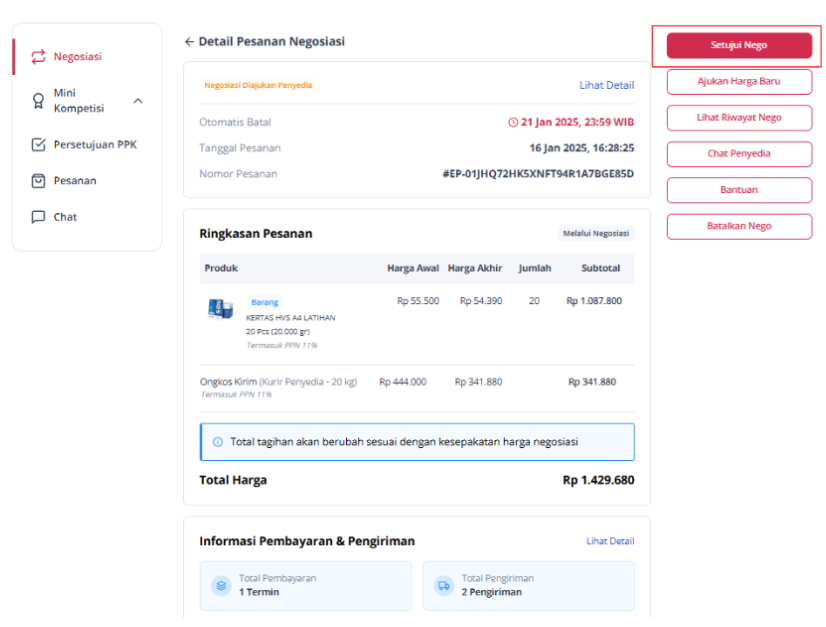Open Lihat Riwayat Nego
This screenshot has height=627, width=826.
(739, 118)
